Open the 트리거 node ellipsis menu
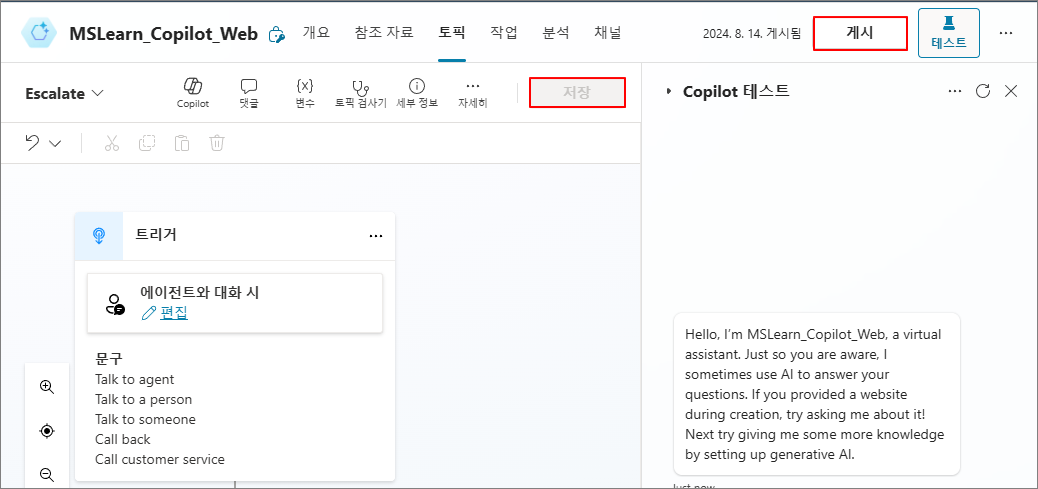The image size is (1038, 489). point(376,236)
